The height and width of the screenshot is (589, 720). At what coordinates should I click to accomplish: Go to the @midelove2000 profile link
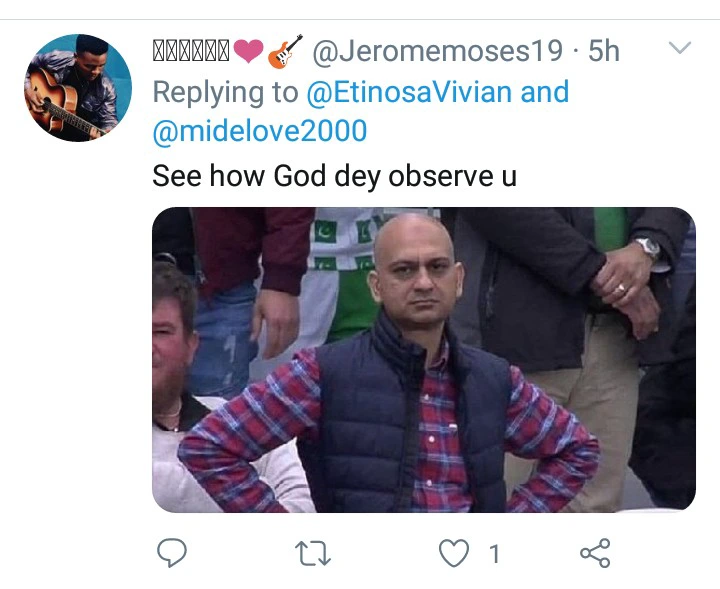259,130
